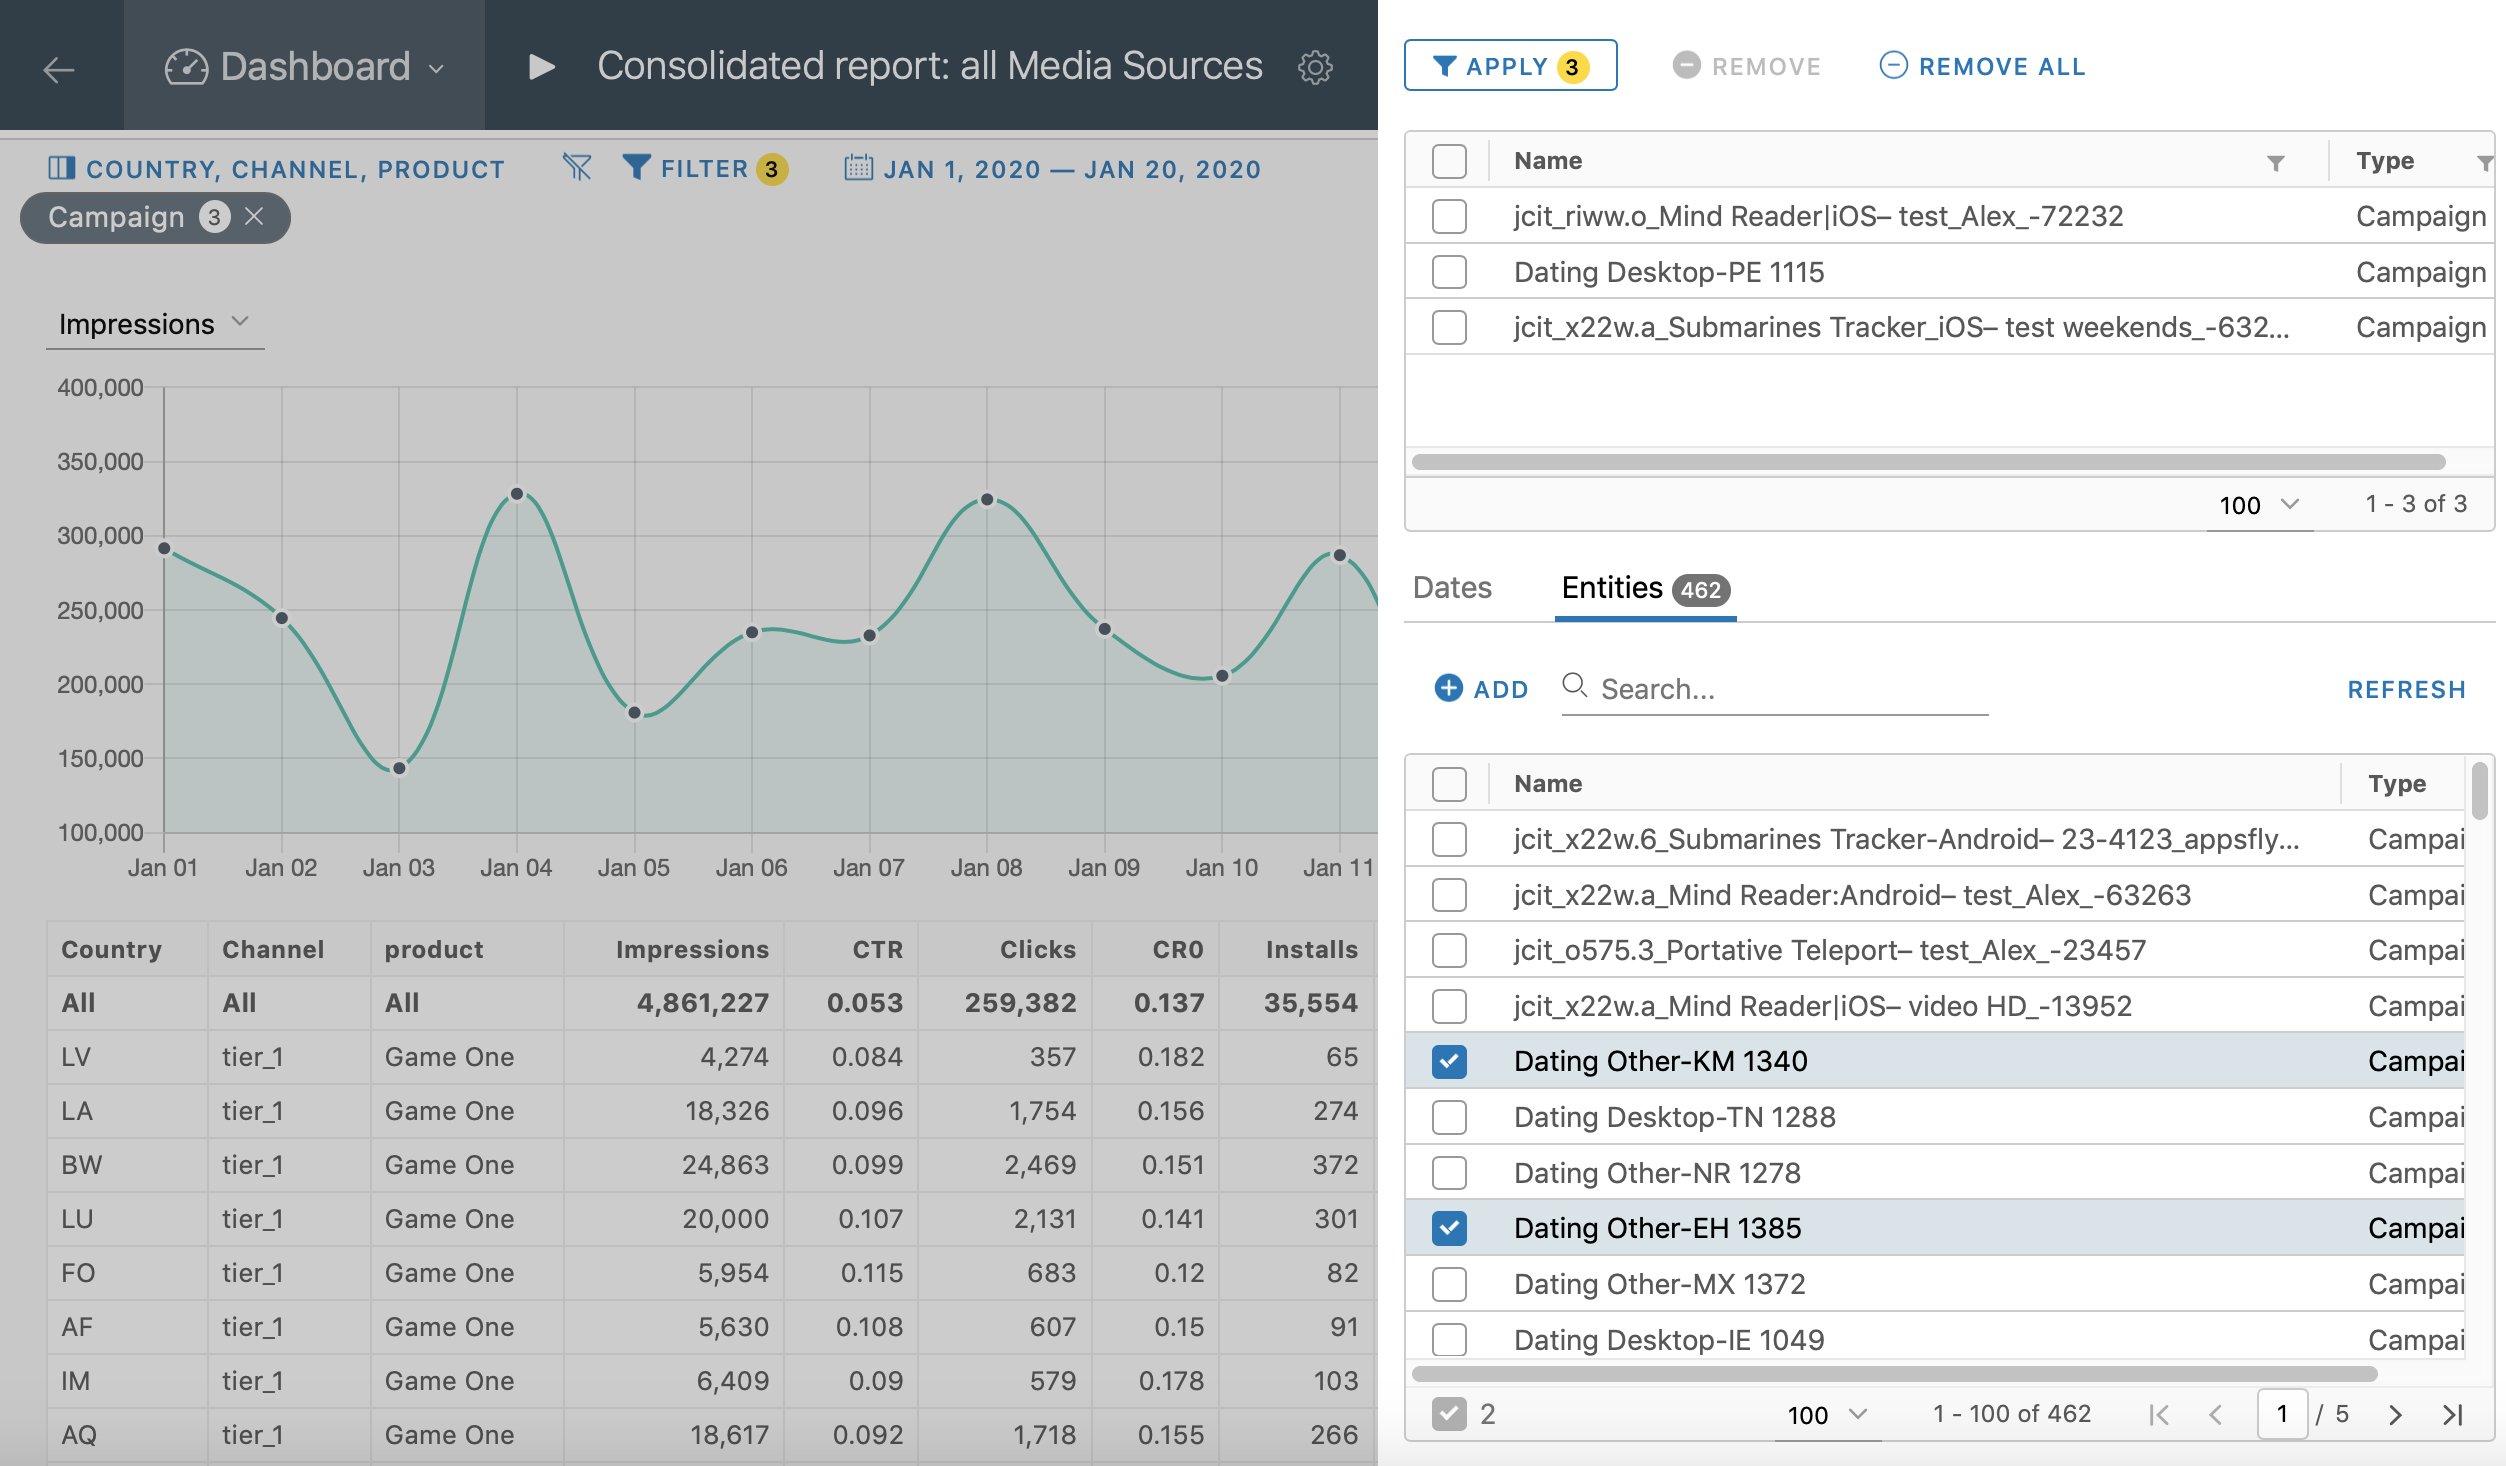Click the play triangle before report title
This screenshot has height=1466, width=2506.
(541, 67)
